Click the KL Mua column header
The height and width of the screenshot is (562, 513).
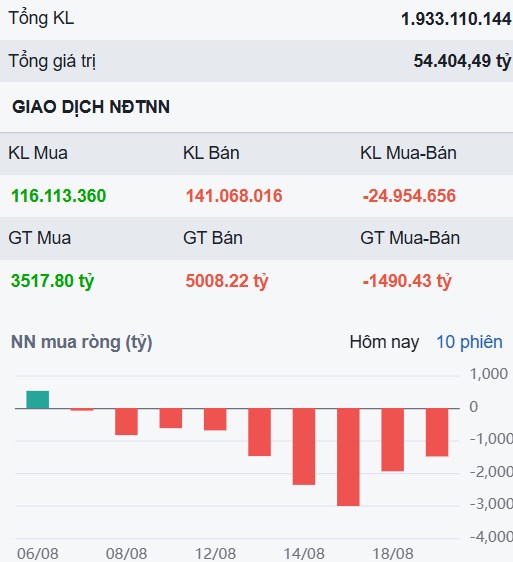(x=38, y=153)
